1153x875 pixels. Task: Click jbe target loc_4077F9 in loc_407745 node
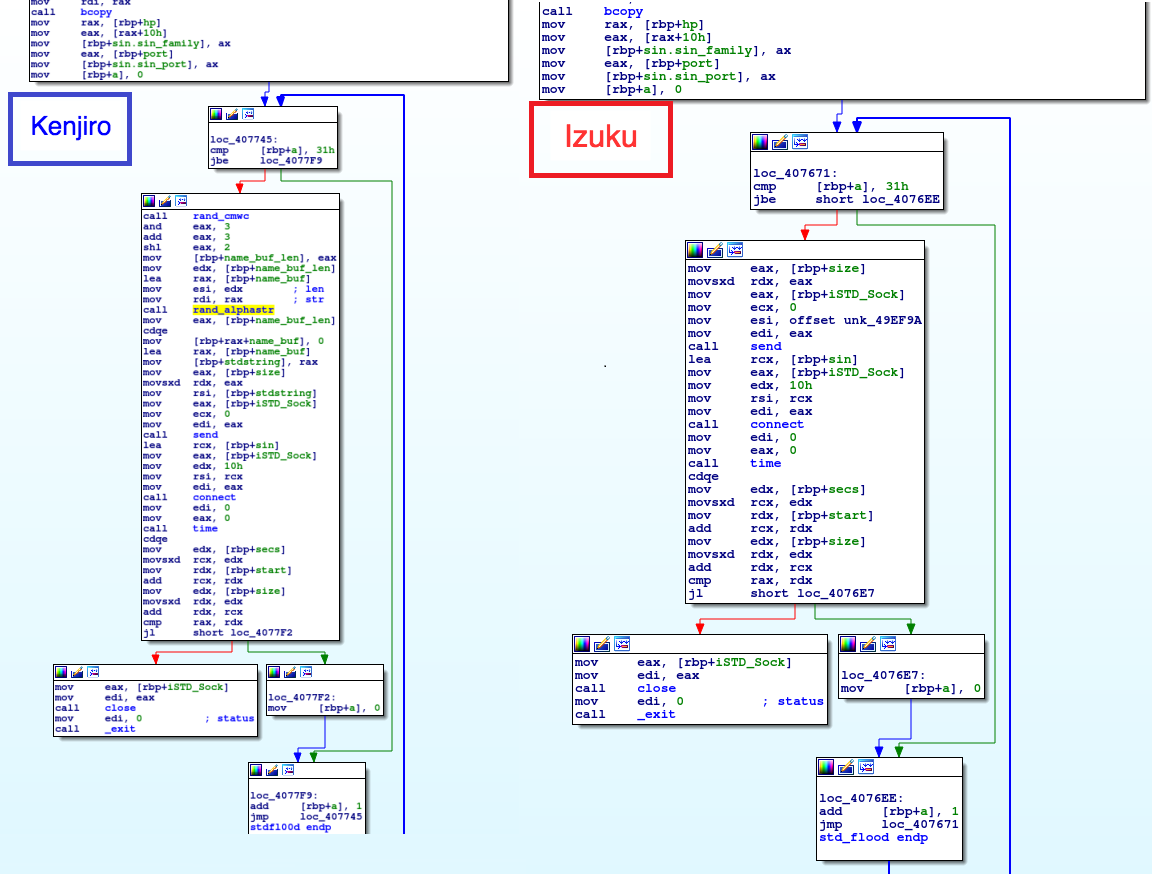coord(291,160)
